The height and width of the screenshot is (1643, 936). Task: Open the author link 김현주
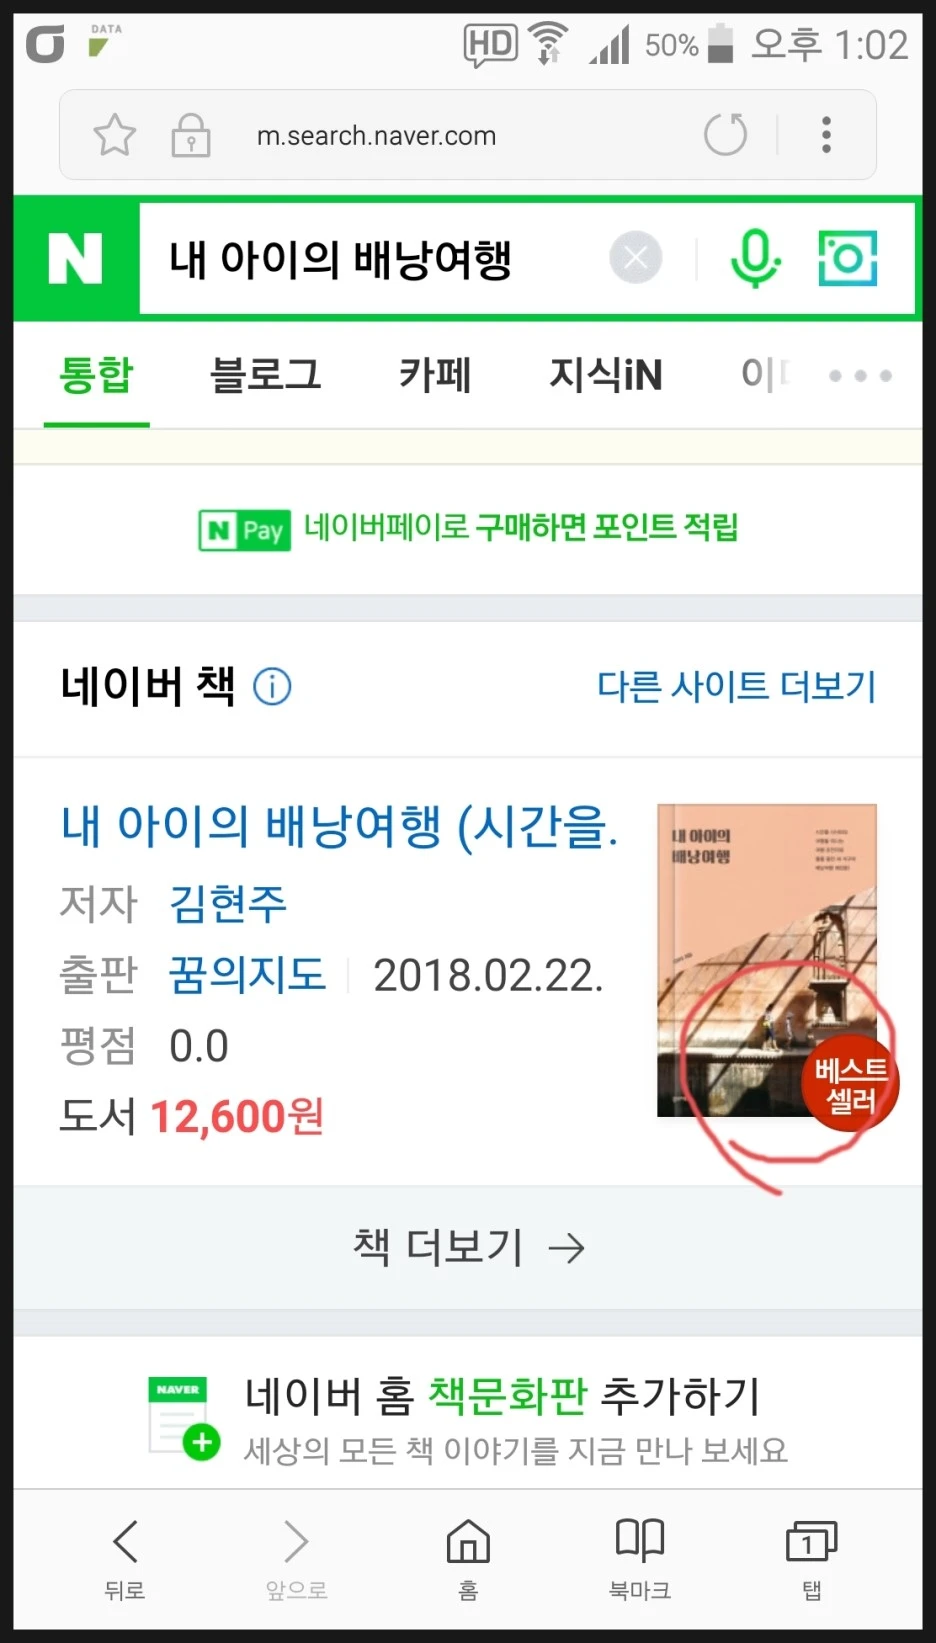(228, 903)
